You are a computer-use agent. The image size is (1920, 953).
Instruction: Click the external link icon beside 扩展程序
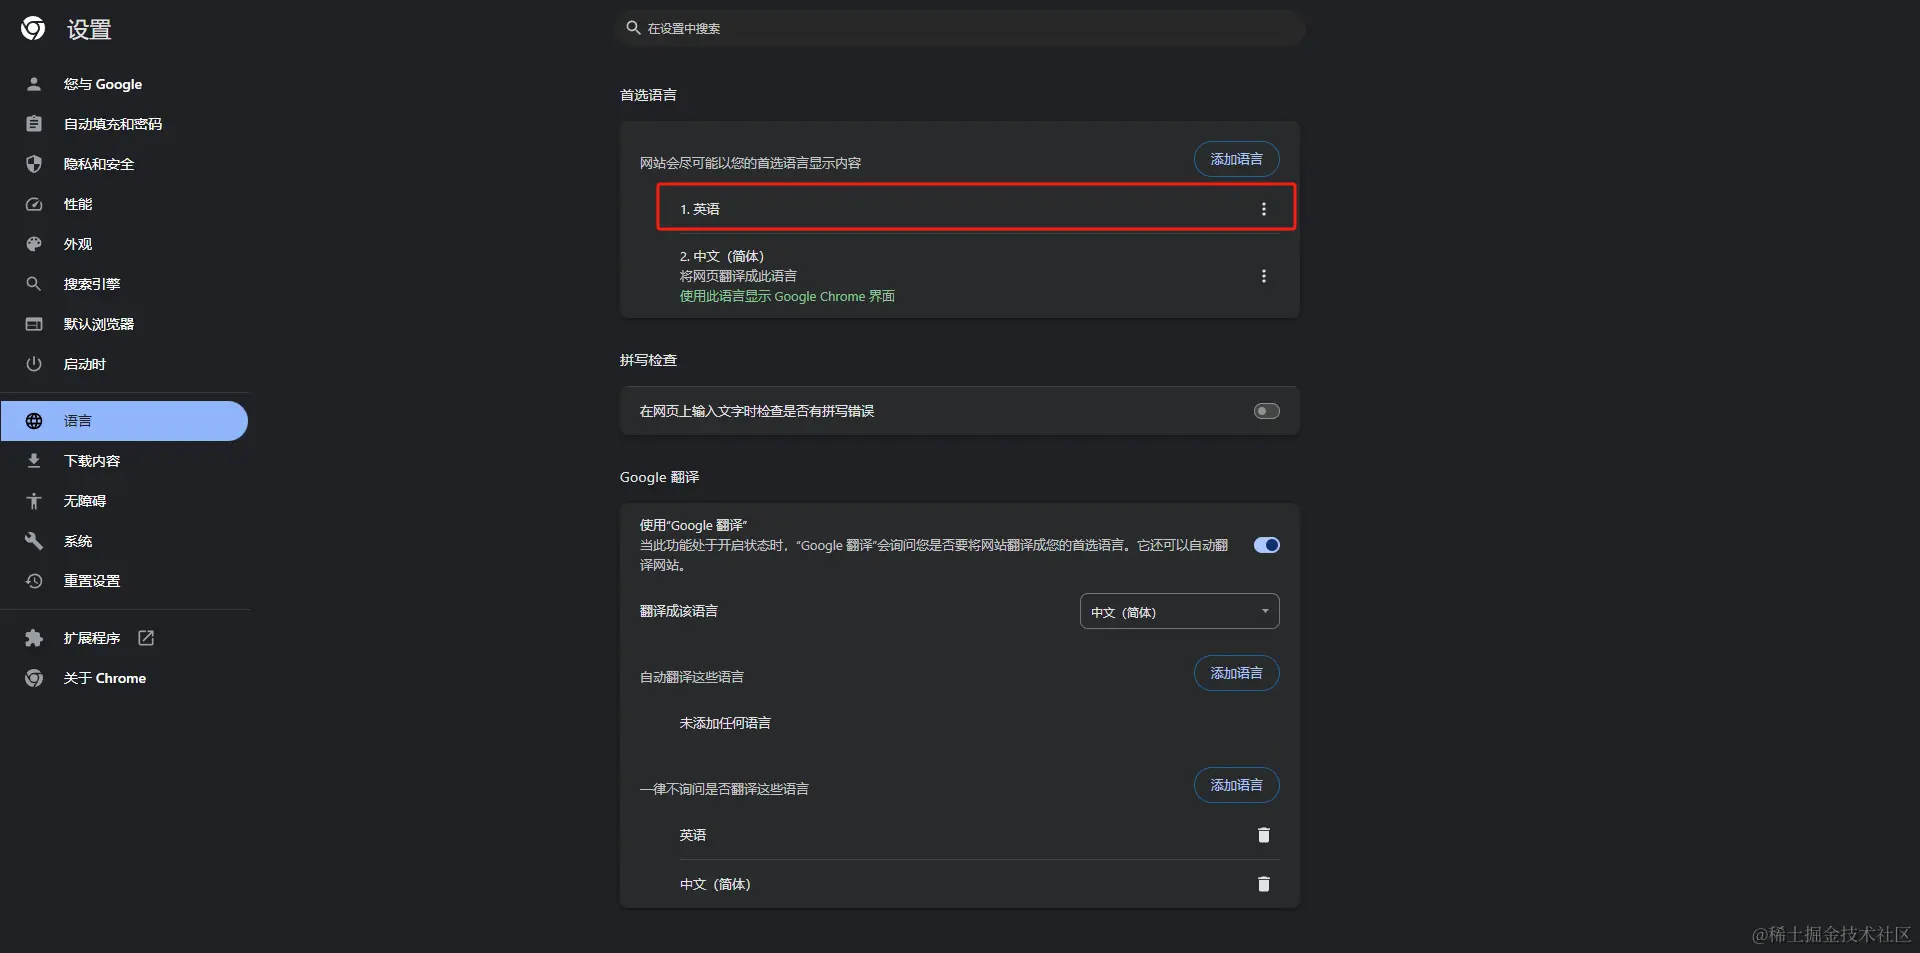click(146, 638)
